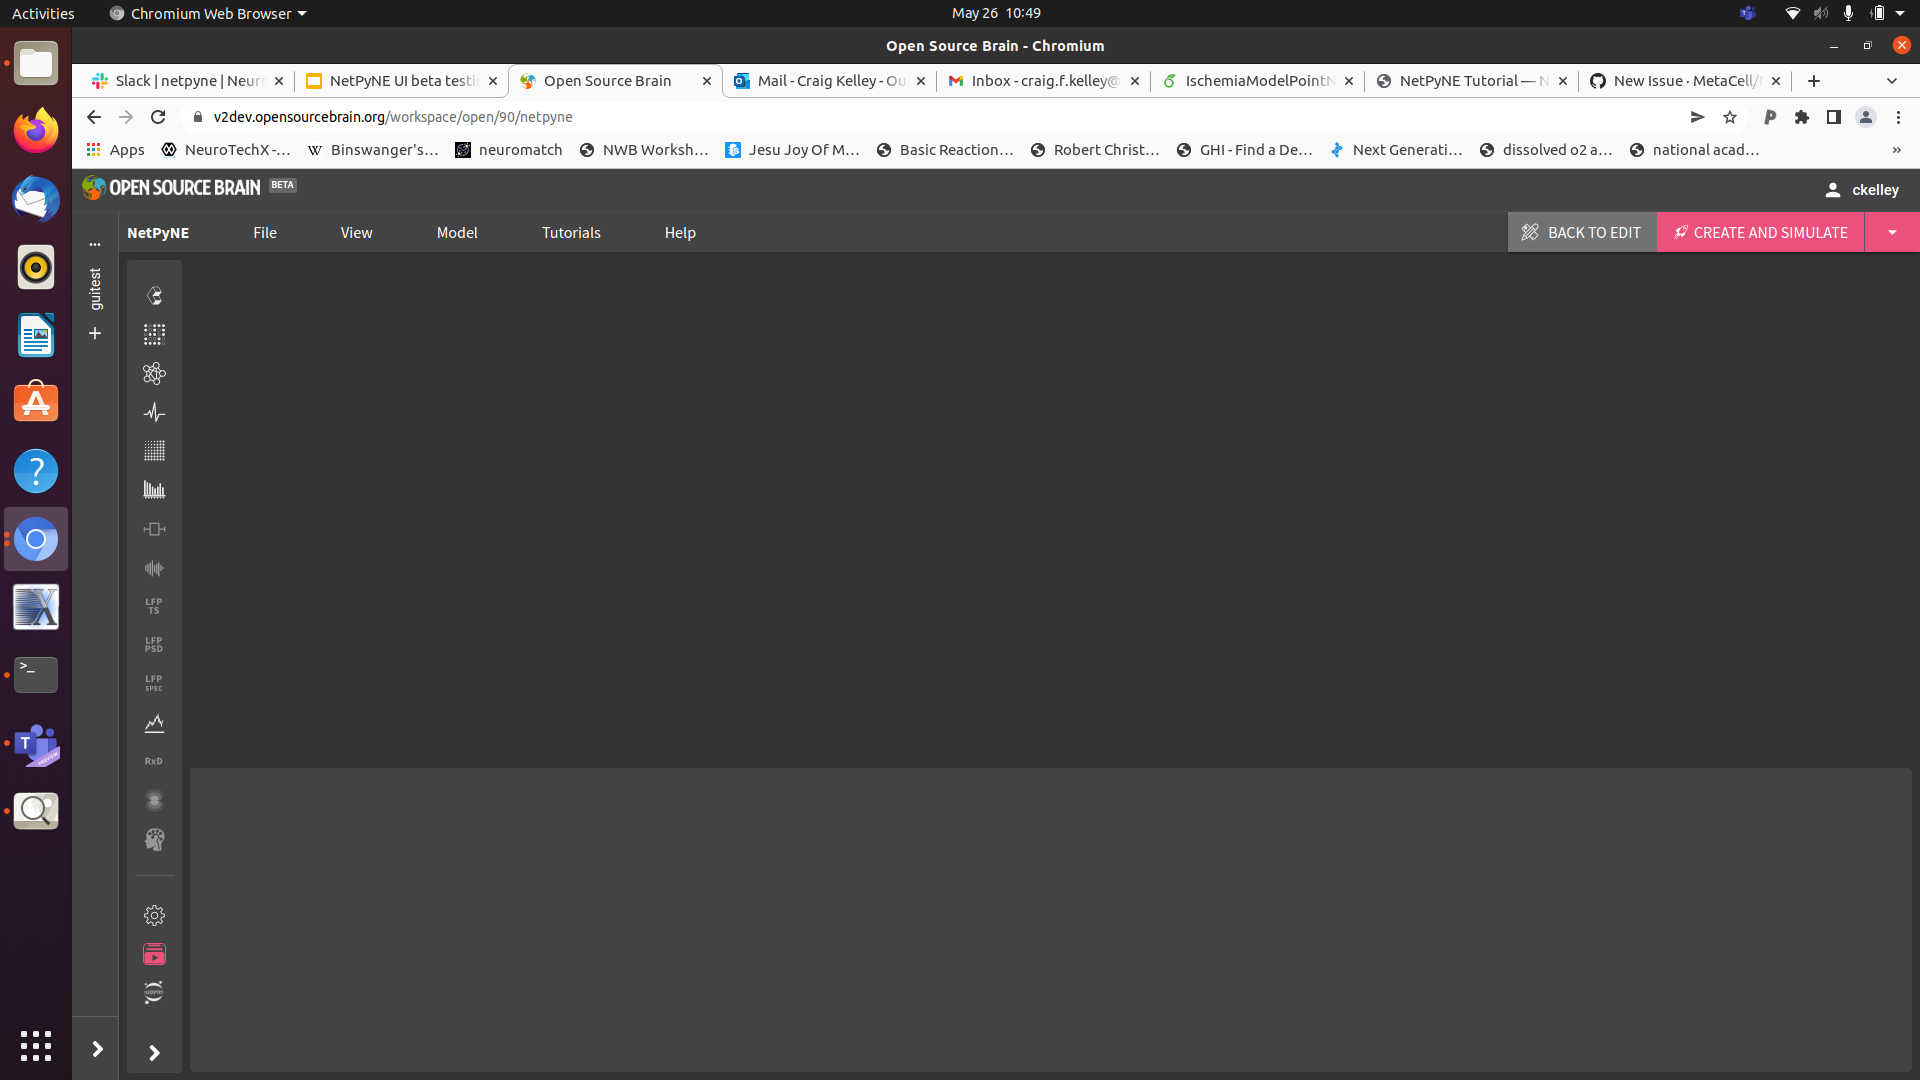Open the Model menu
Viewport: 1920px width, 1080px height.
point(457,232)
